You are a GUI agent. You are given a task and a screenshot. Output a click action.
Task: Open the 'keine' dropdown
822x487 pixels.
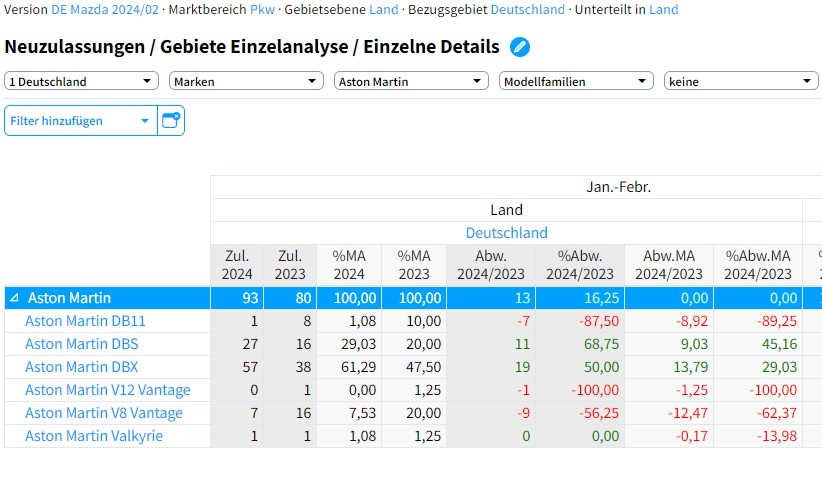[x=741, y=81]
